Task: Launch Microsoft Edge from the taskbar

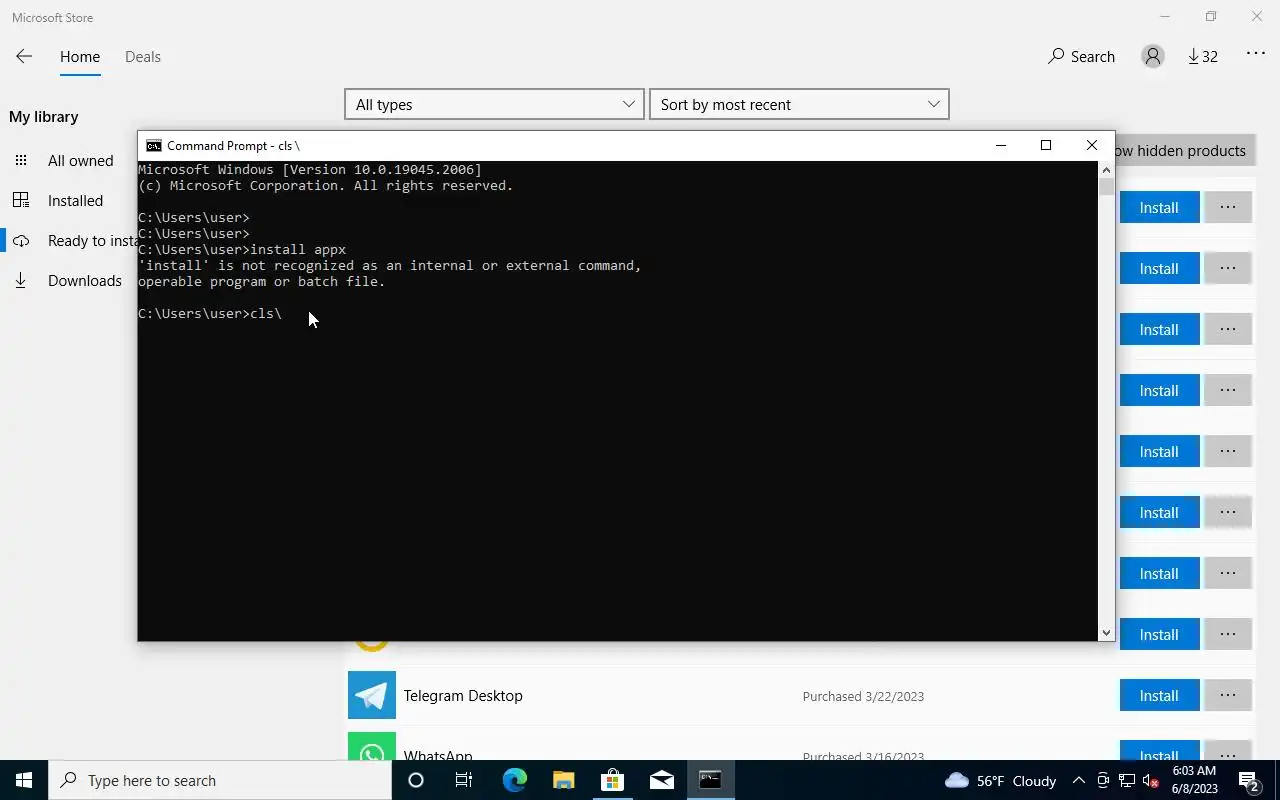Action: (x=514, y=780)
